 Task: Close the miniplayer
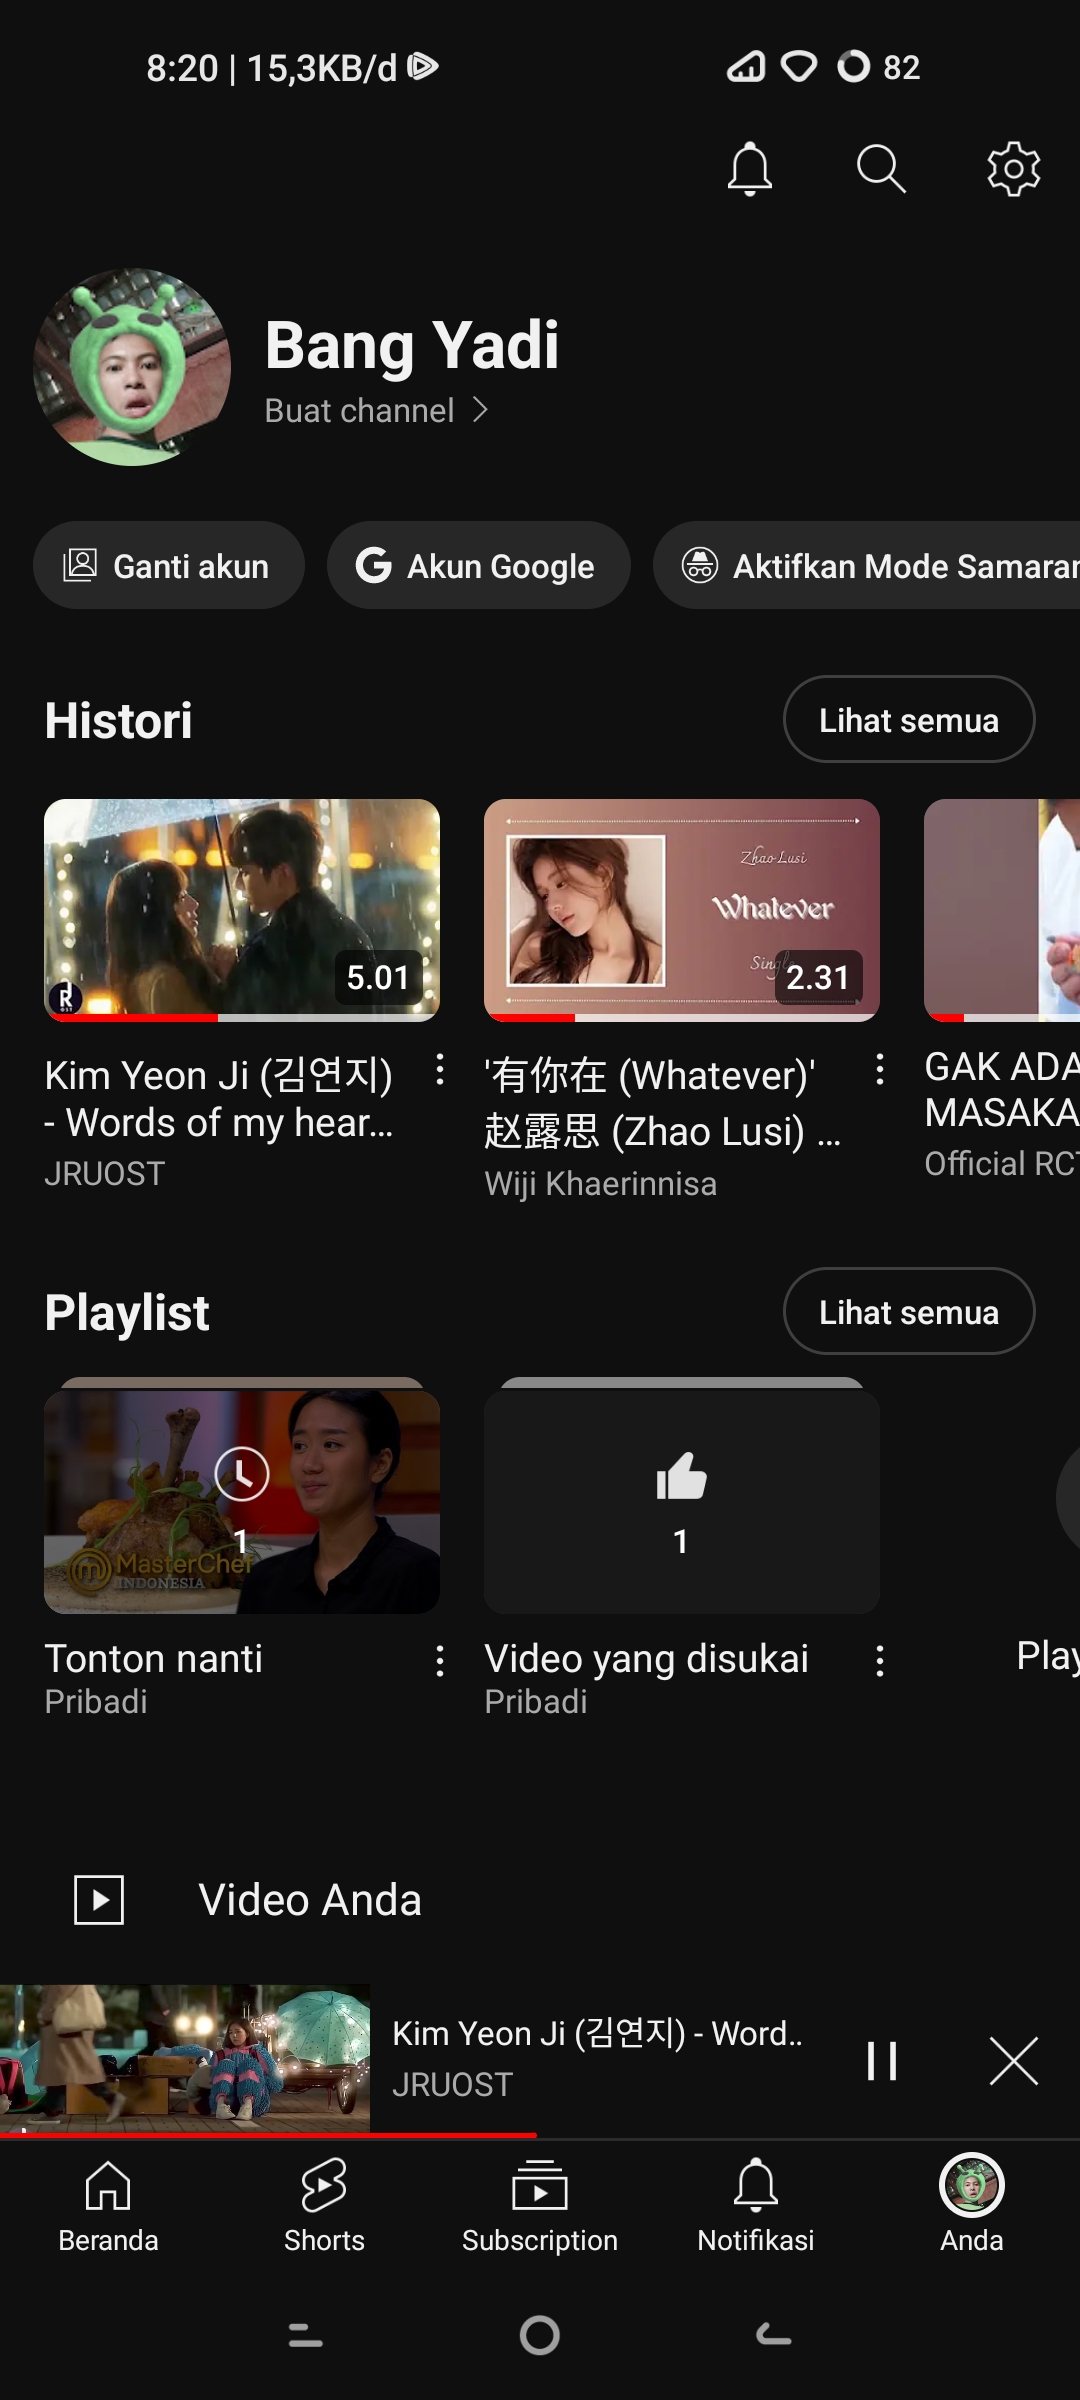point(1013,2061)
